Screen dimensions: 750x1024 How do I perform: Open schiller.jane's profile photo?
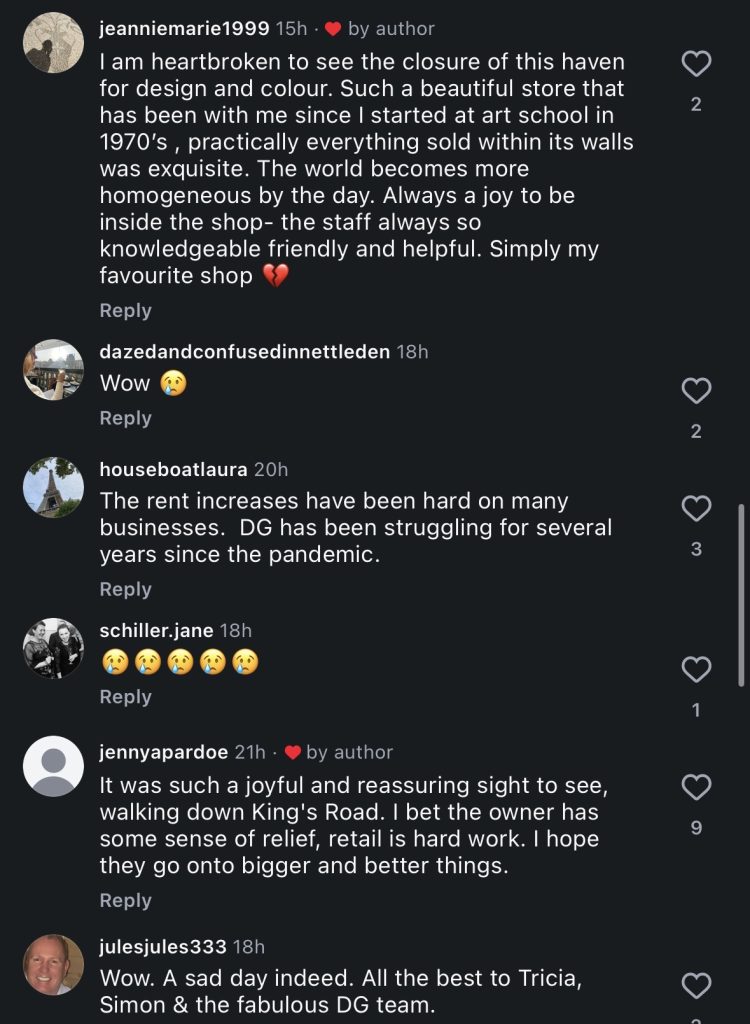coord(54,648)
